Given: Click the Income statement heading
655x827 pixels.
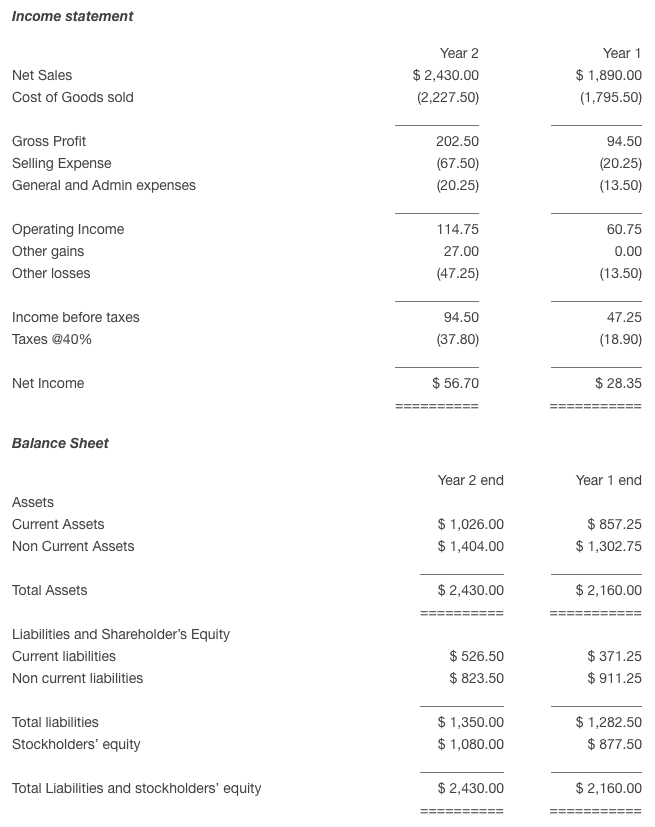Looking at the screenshot, I should (72, 16).
